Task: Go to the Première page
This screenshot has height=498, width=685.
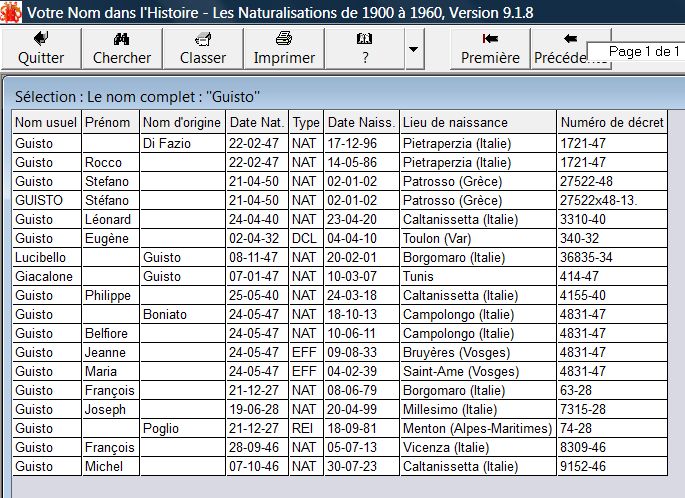Action: [490, 48]
